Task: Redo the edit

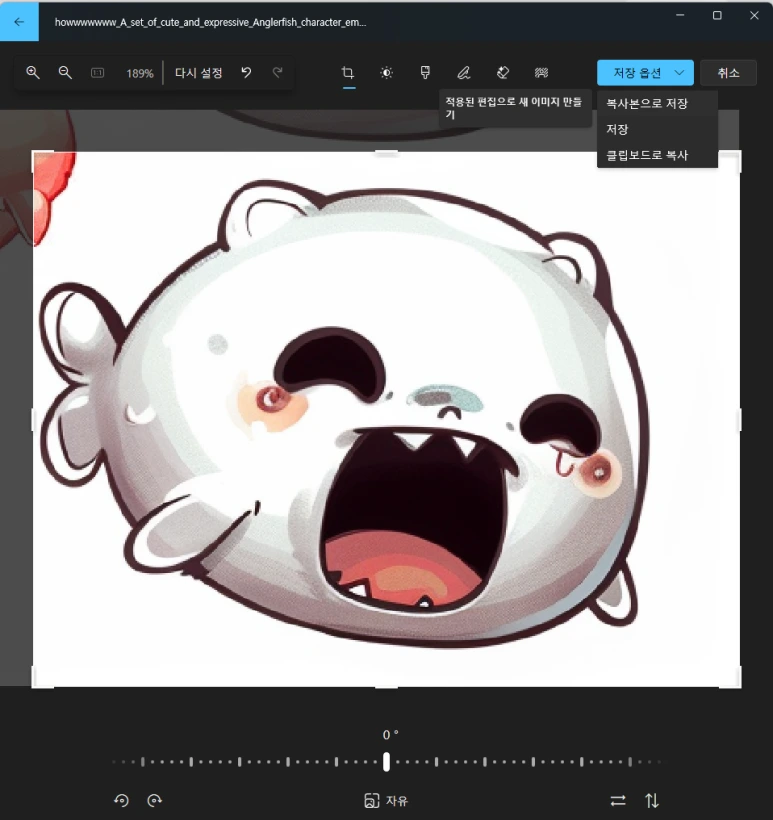Action: coord(278,72)
